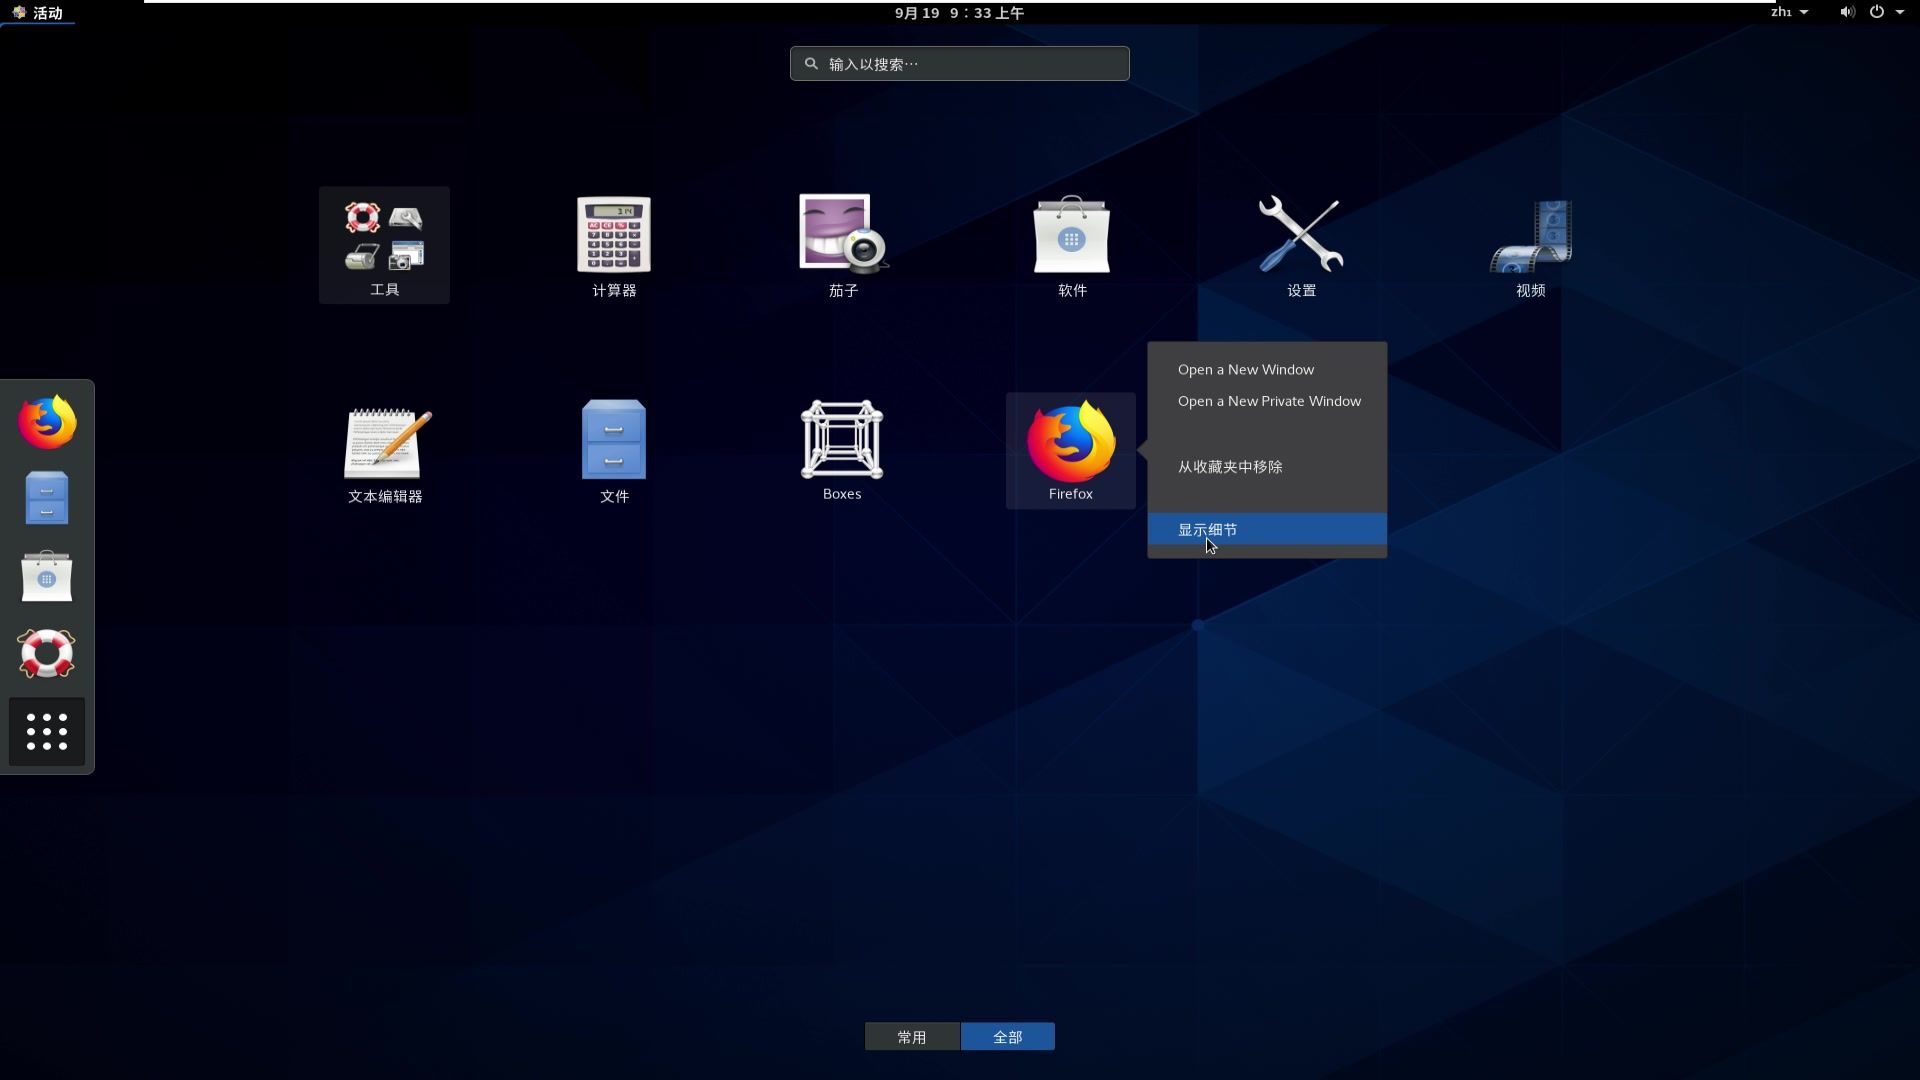Focus the 输入以搜索 search field
This screenshot has width=1920, height=1080.
960,63
